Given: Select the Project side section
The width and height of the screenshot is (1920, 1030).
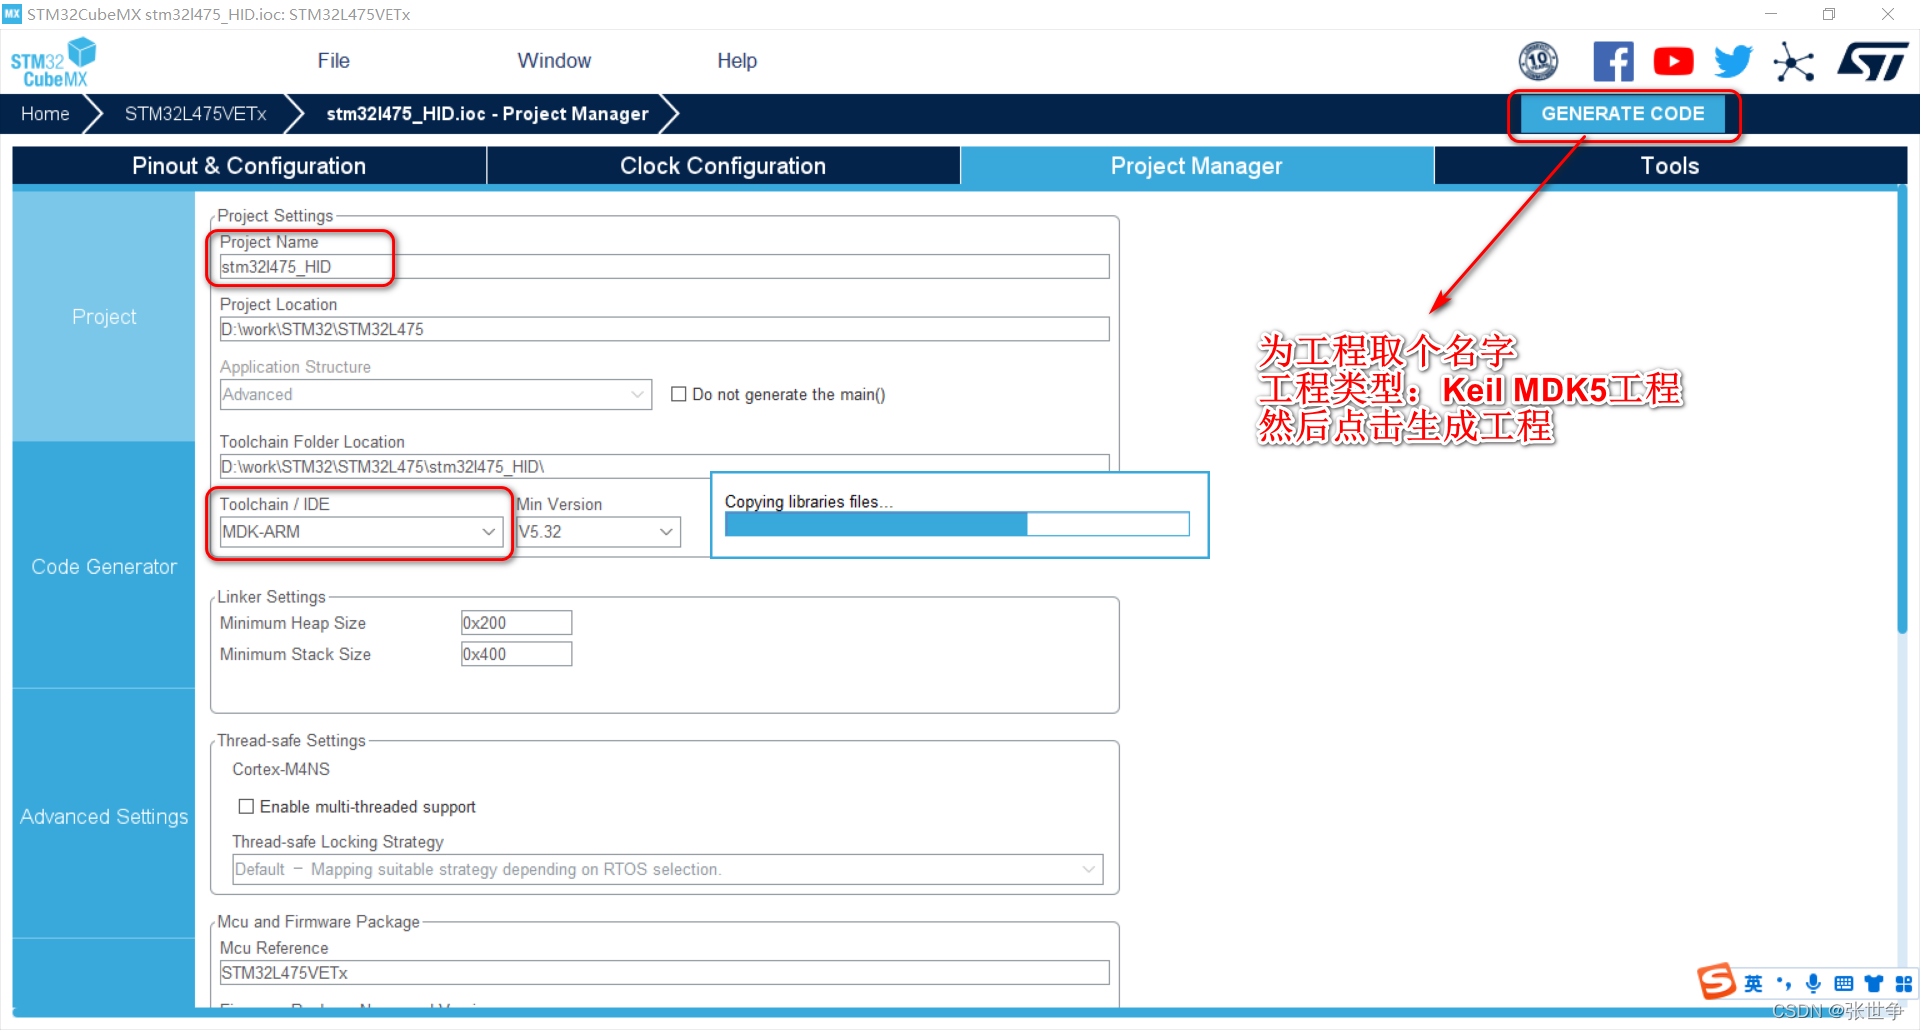Looking at the screenshot, I should click(104, 317).
